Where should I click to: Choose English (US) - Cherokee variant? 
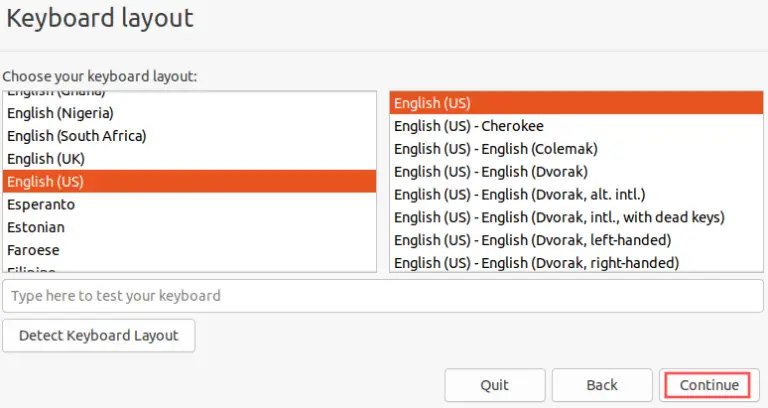[576, 126]
